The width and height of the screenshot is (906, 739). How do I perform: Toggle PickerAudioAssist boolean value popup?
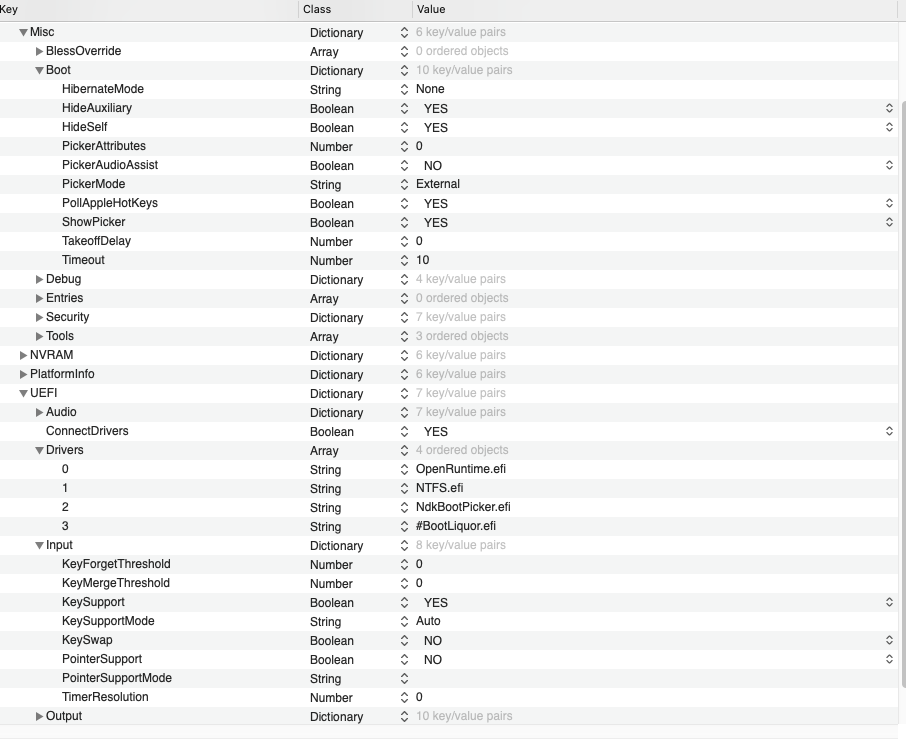pos(889,165)
